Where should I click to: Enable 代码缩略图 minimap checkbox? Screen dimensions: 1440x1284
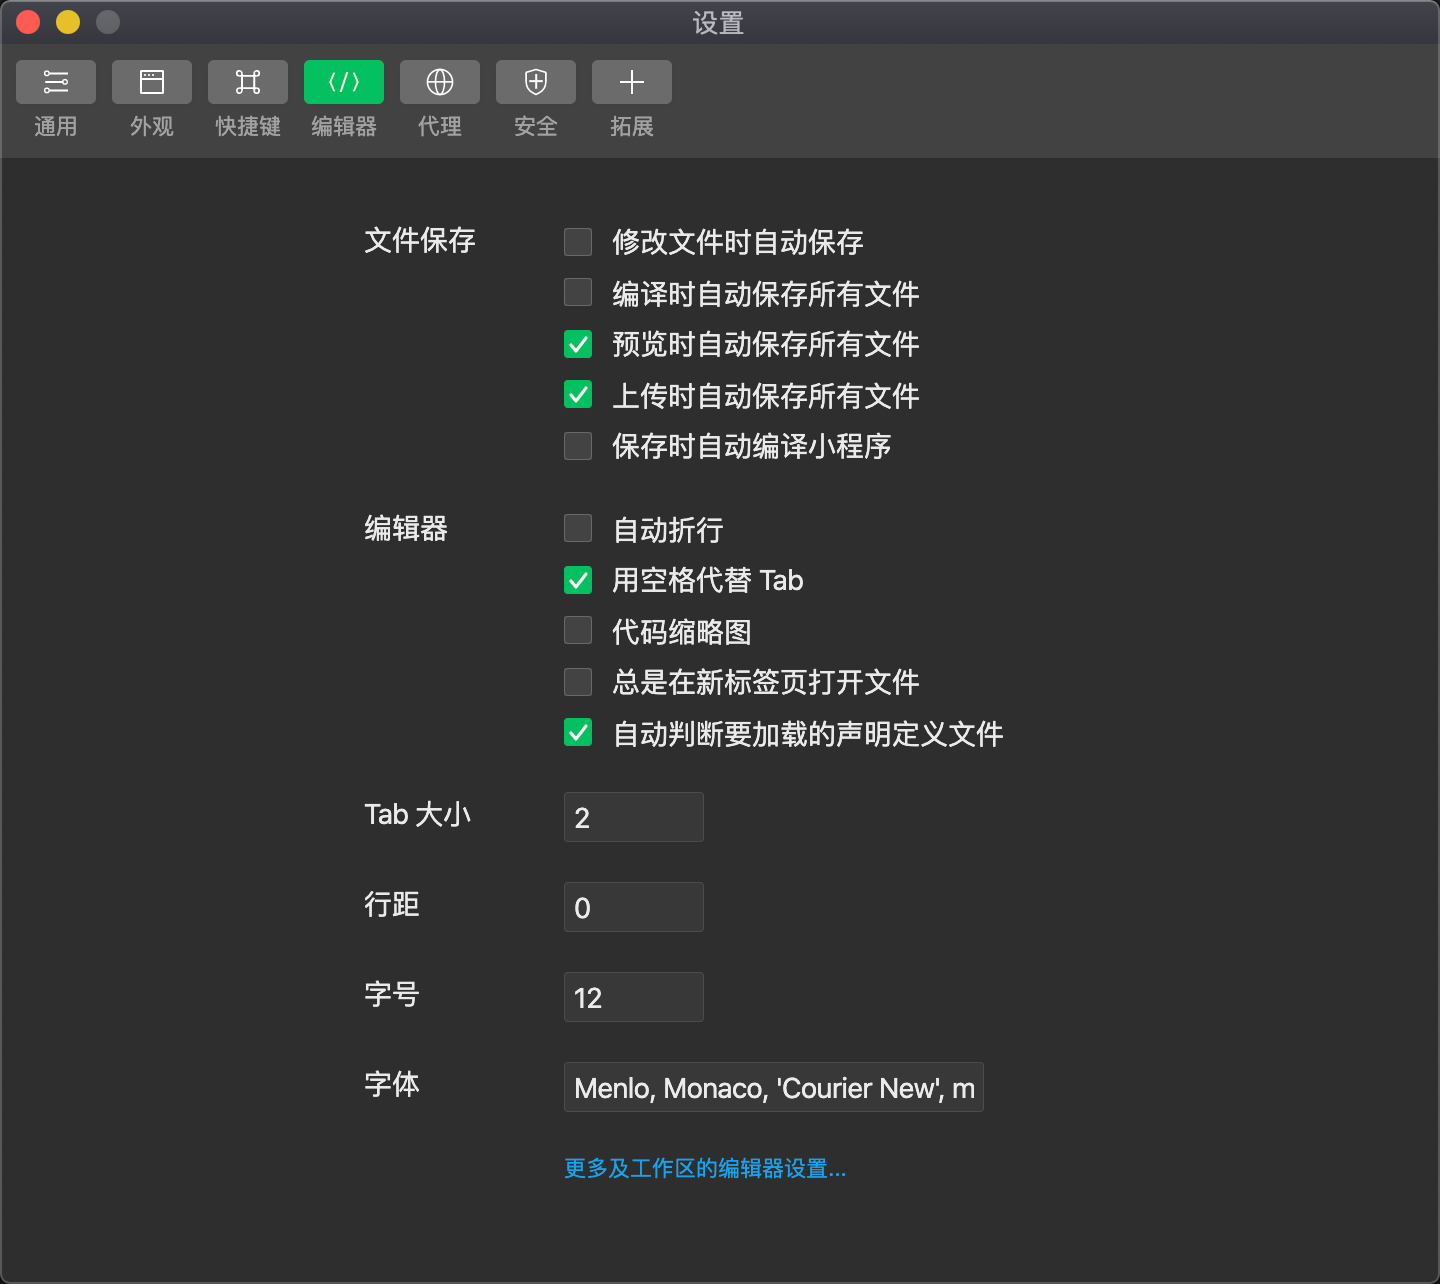pyautogui.click(x=578, y=630)
